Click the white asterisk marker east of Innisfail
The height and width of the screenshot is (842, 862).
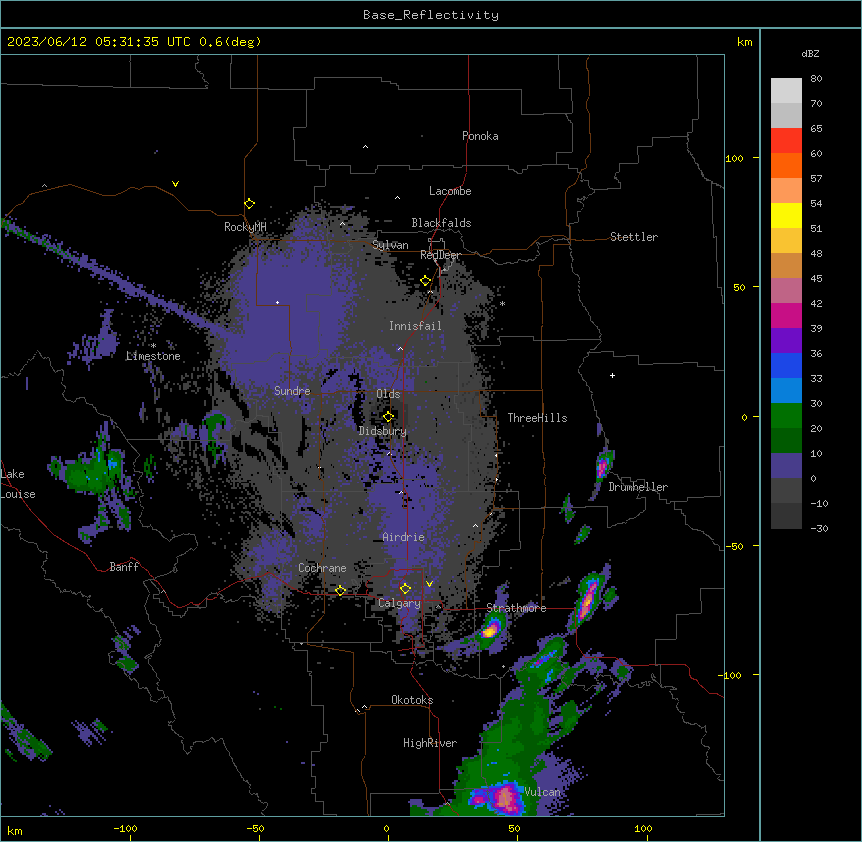(x=502, y=303)
